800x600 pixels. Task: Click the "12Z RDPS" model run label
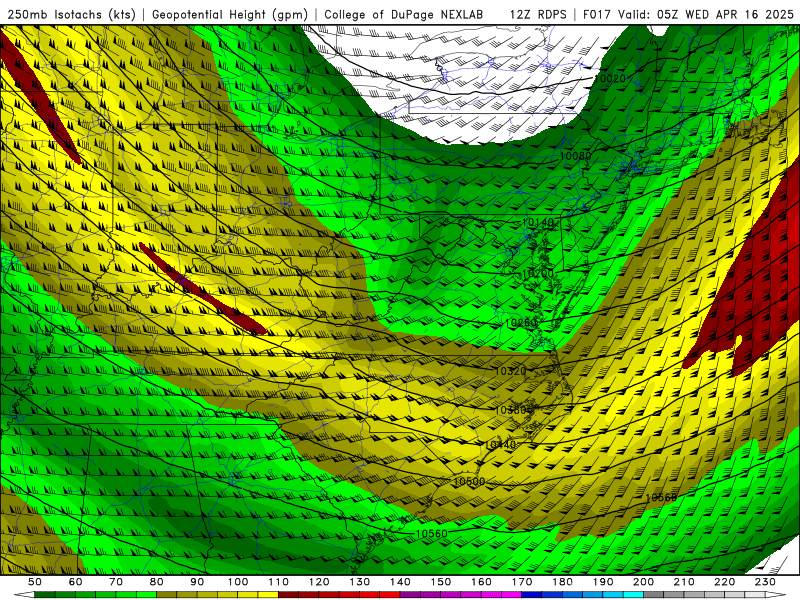[538, 15]
